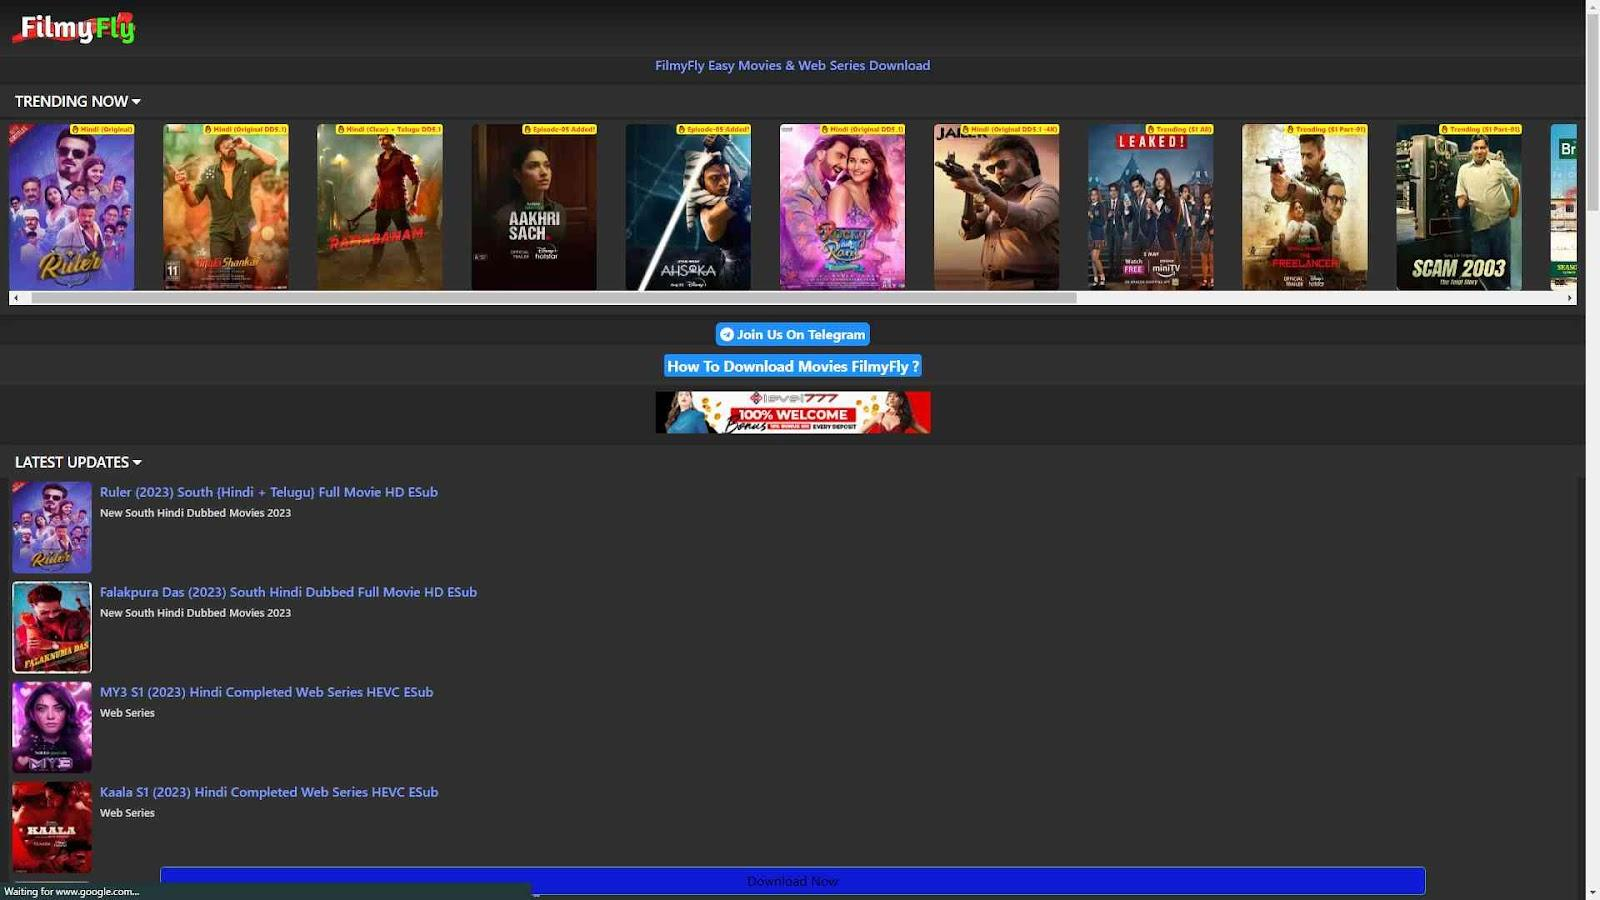Click the trending carousel horizontal scrollbar thumb

tap(554, 298)
